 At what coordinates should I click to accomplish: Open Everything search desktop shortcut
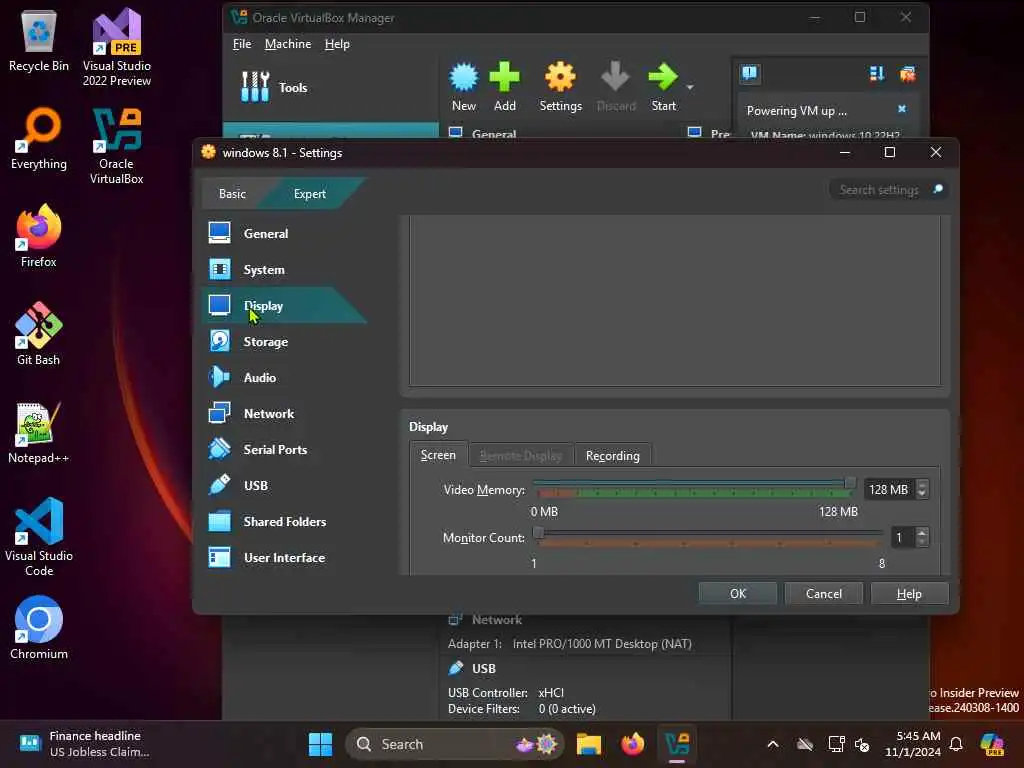point(39,138)
